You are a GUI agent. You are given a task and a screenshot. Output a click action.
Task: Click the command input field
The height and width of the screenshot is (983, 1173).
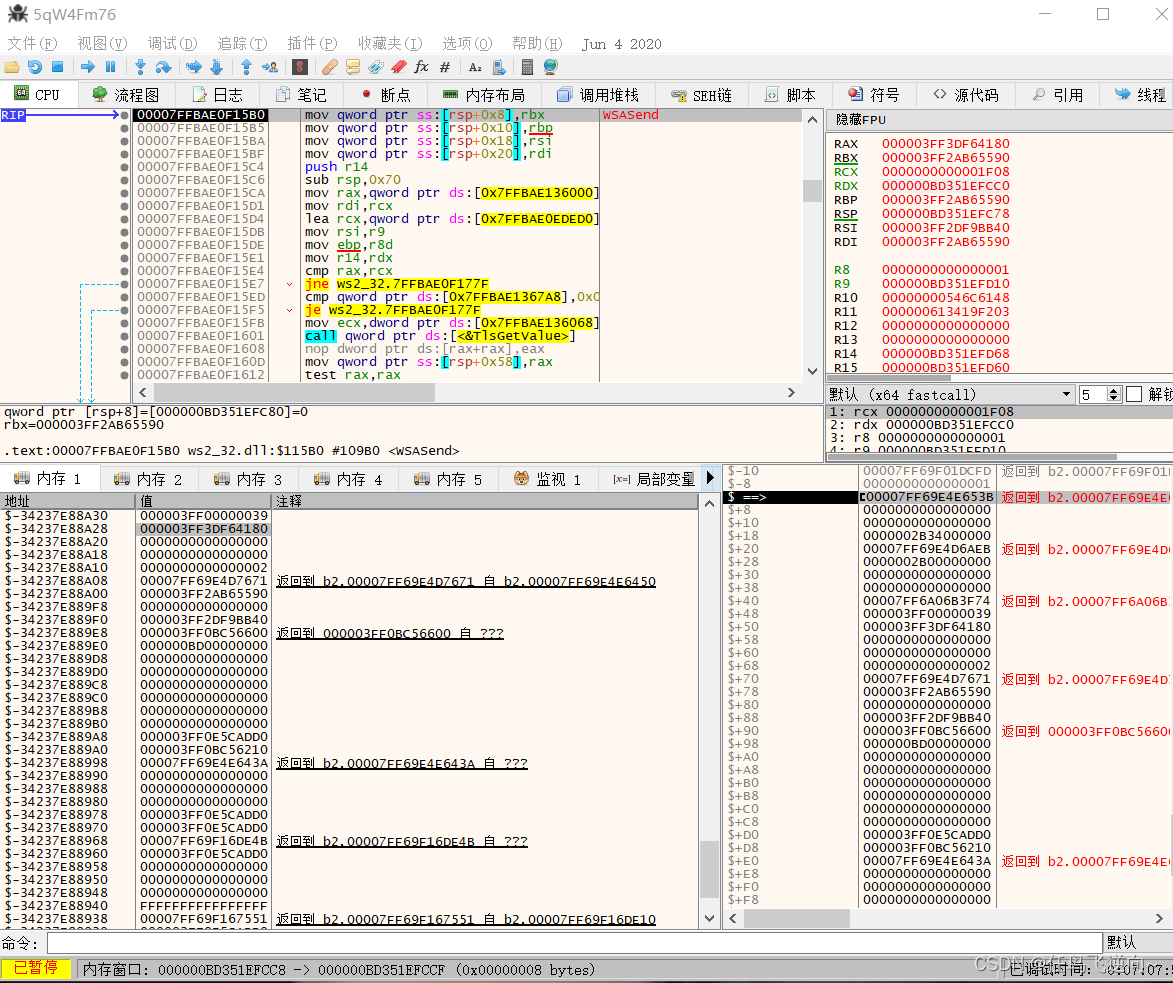[575, 943]
